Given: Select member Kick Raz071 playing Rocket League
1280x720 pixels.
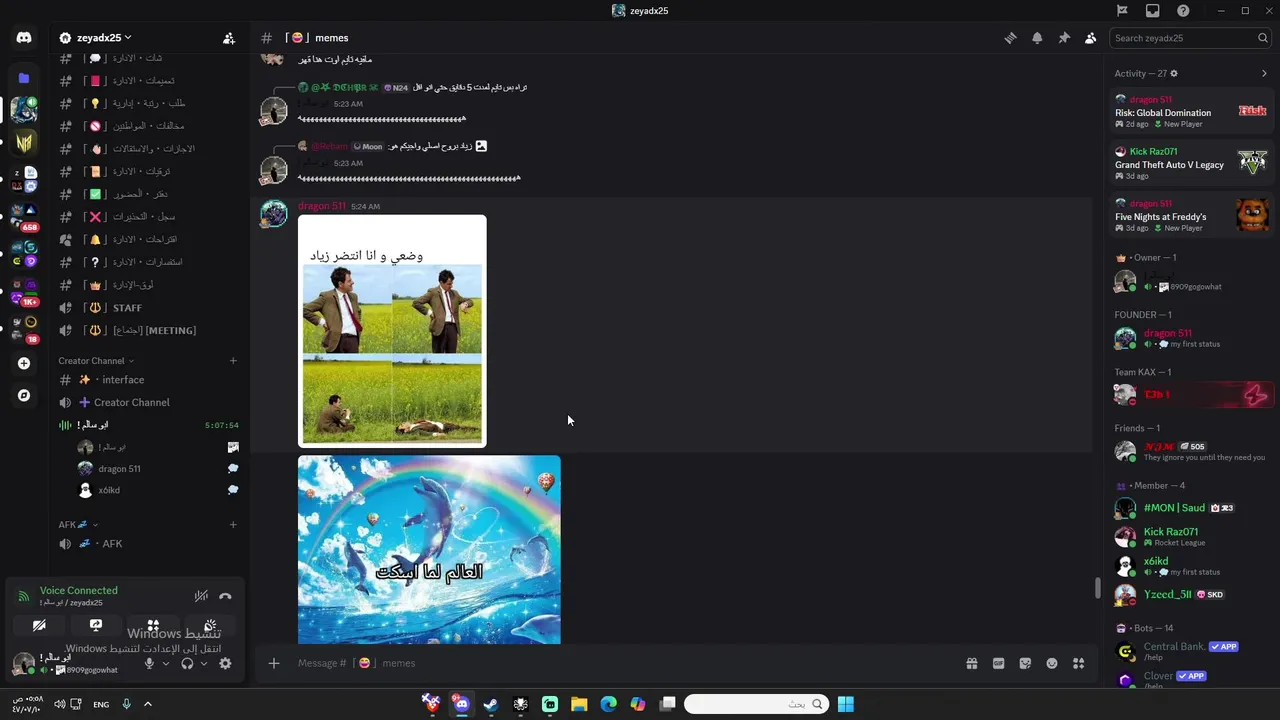Looking at the screenshot, I should pos(1192,537).
